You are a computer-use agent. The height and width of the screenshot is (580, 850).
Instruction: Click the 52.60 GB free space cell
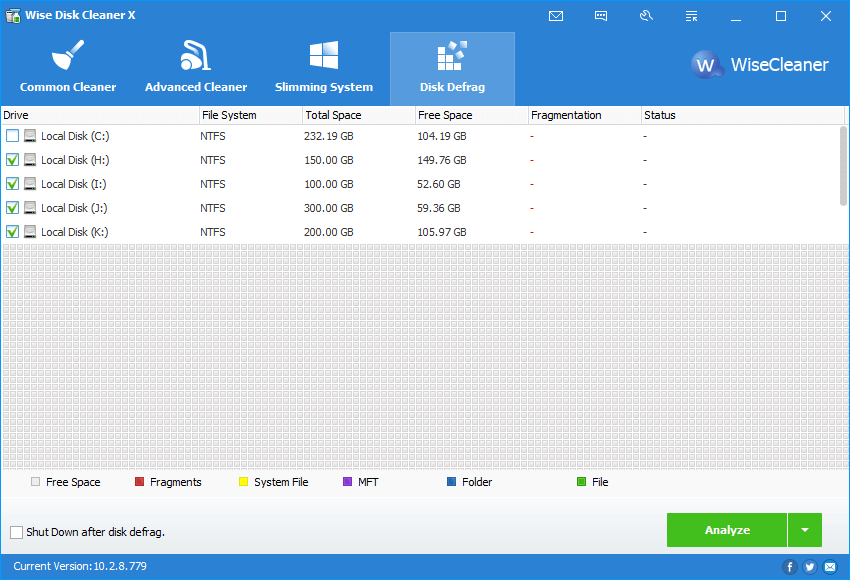coord(439,184)
